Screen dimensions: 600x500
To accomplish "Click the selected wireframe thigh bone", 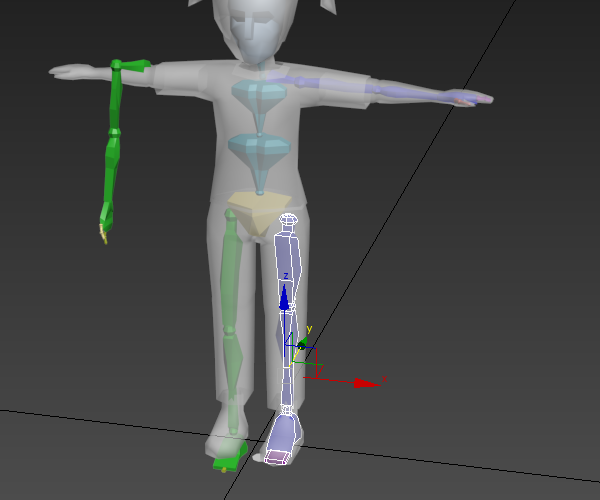I will pos(288,260).
